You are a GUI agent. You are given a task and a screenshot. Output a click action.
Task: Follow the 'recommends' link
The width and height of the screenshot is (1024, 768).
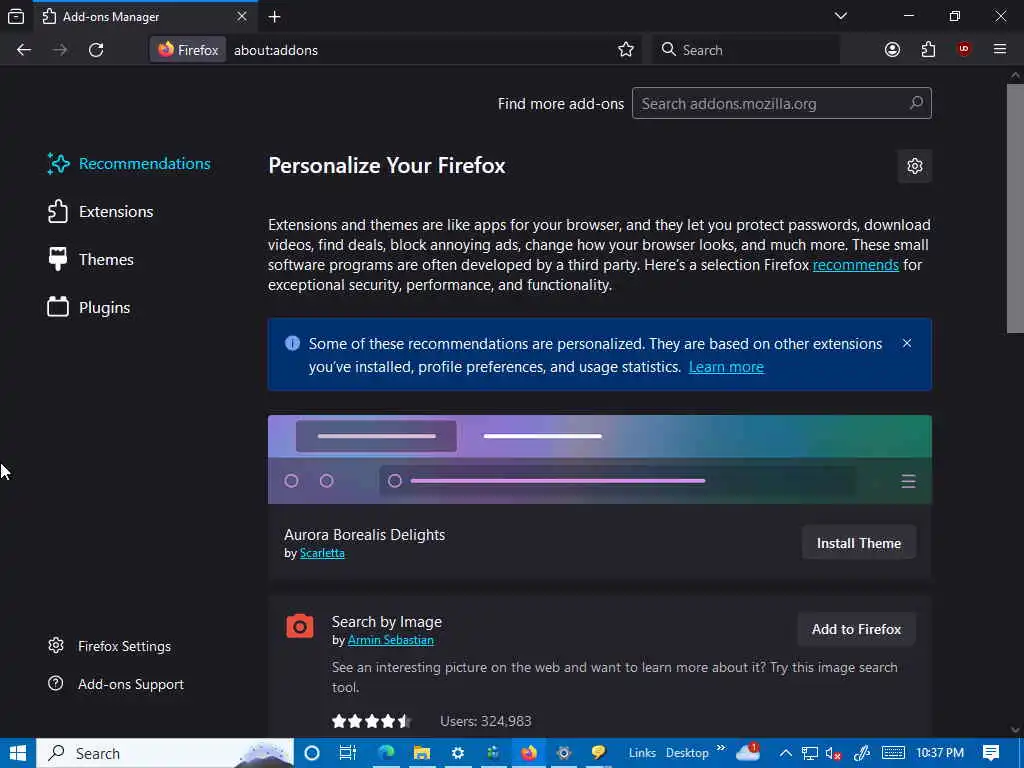[856, 265]
